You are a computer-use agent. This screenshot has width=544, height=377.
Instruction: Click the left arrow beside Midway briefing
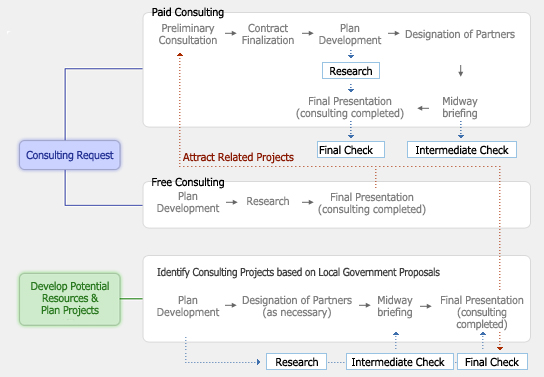(423, 108)
